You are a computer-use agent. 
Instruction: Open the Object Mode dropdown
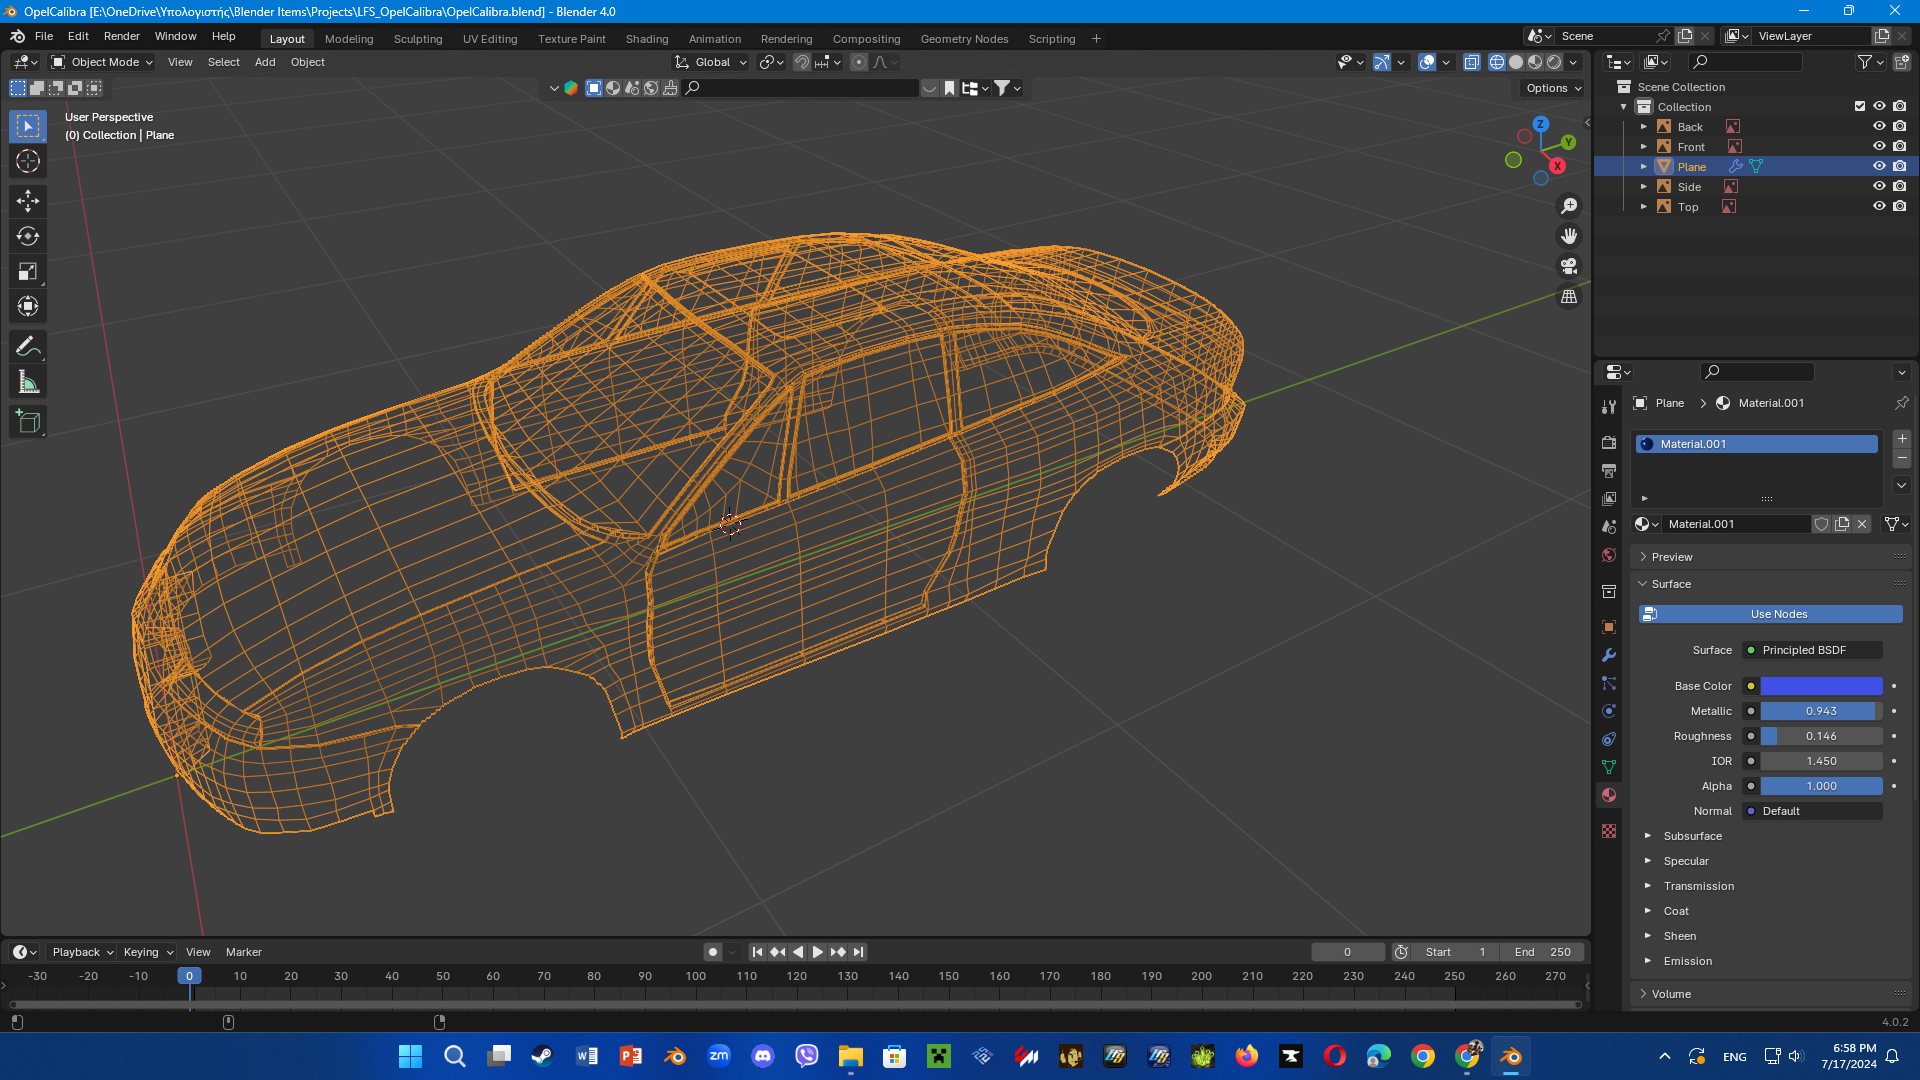pyautogui.click(x=102, y=62)
